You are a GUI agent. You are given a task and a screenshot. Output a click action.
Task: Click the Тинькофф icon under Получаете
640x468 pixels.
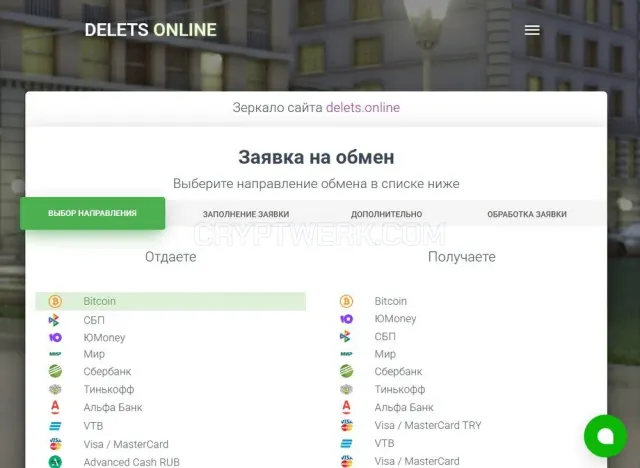pos(346,389)
